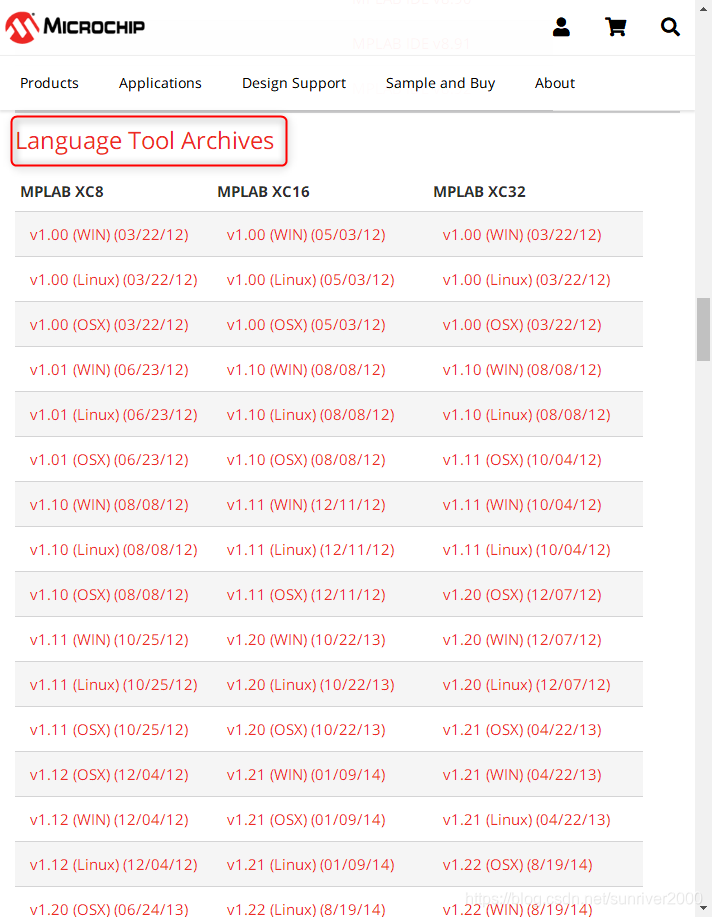Open the user account icon
Screen dimensions: 712x917
561,27
